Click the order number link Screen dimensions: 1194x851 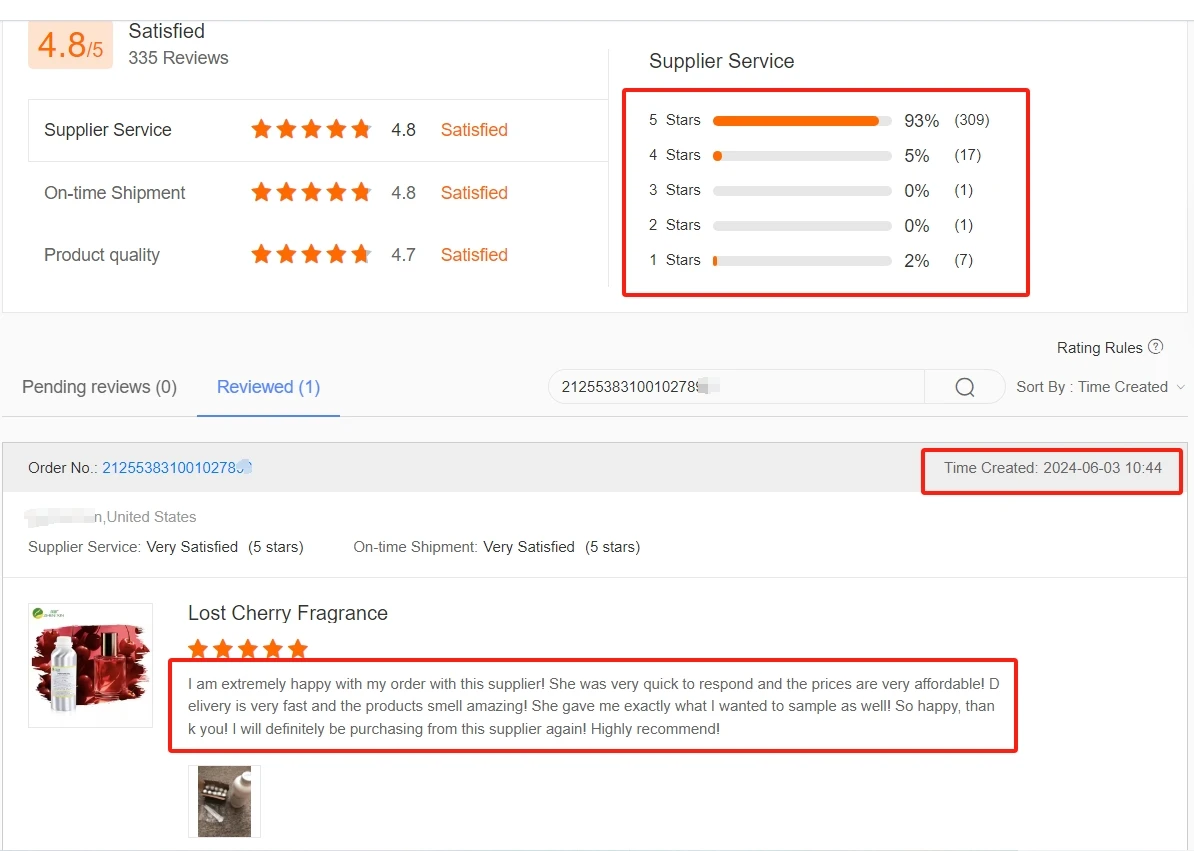click(176, 467)
